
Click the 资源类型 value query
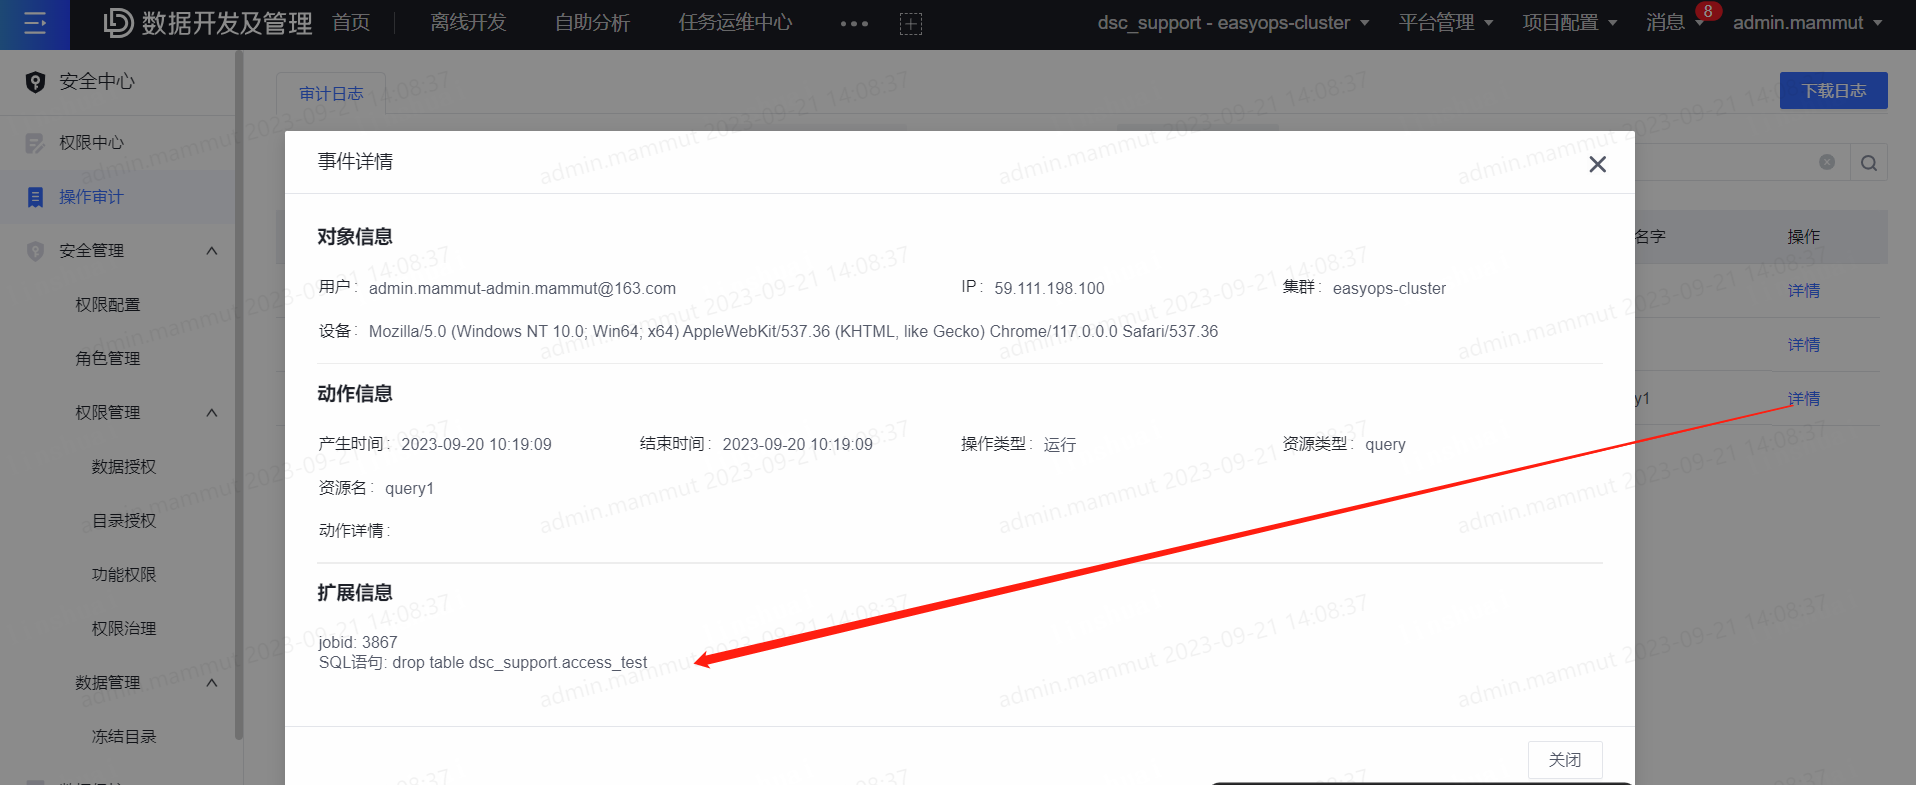1385,445
